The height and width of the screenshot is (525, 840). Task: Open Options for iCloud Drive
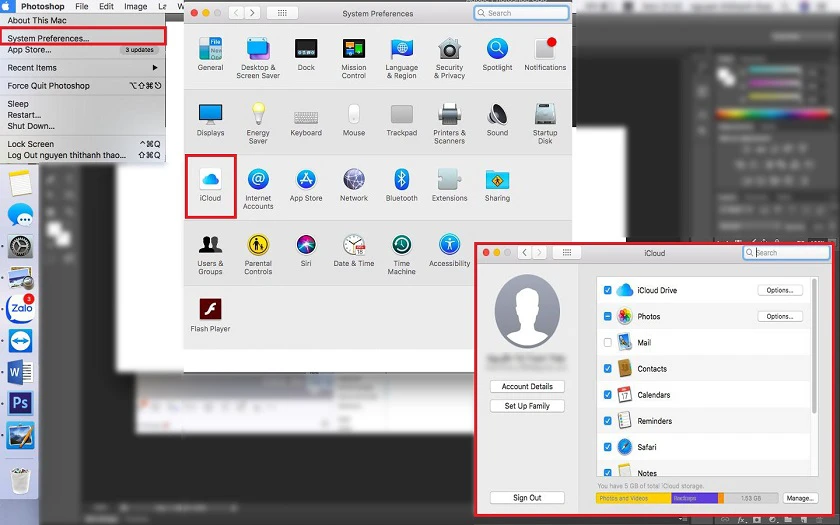780,290
